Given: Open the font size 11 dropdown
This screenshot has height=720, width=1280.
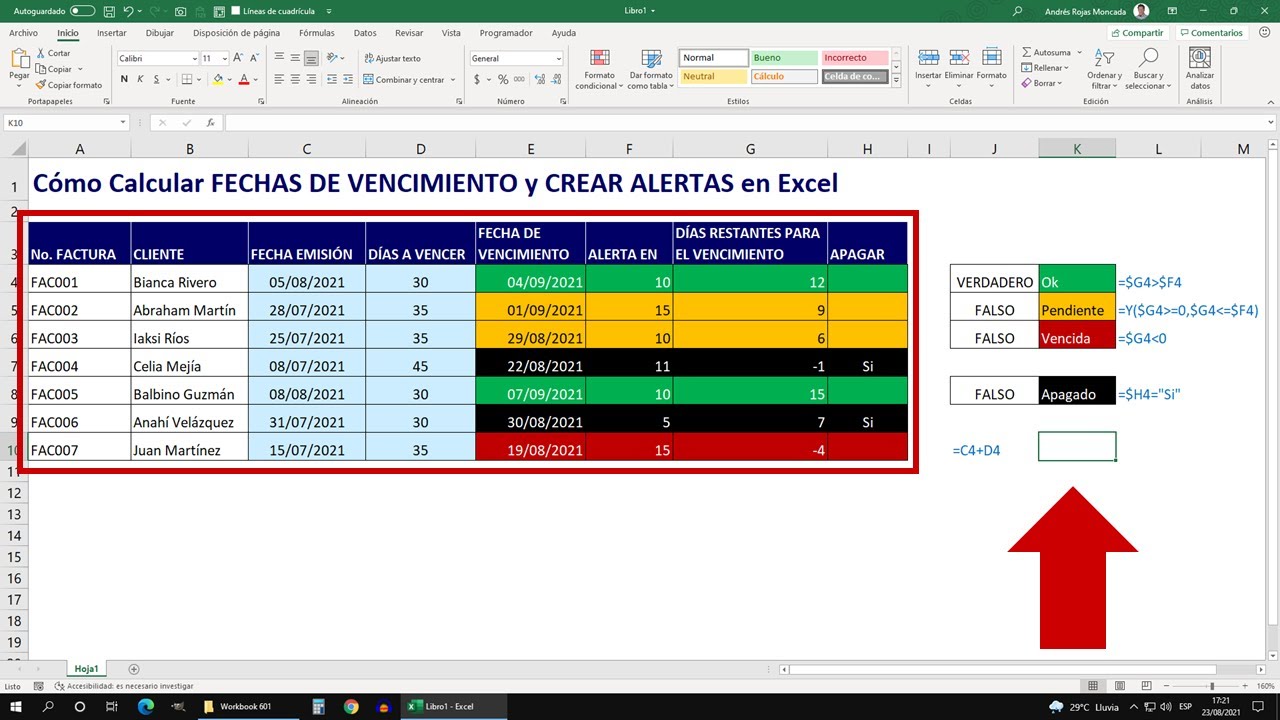Looking at the screenshot, I should [x=225, y=58].
